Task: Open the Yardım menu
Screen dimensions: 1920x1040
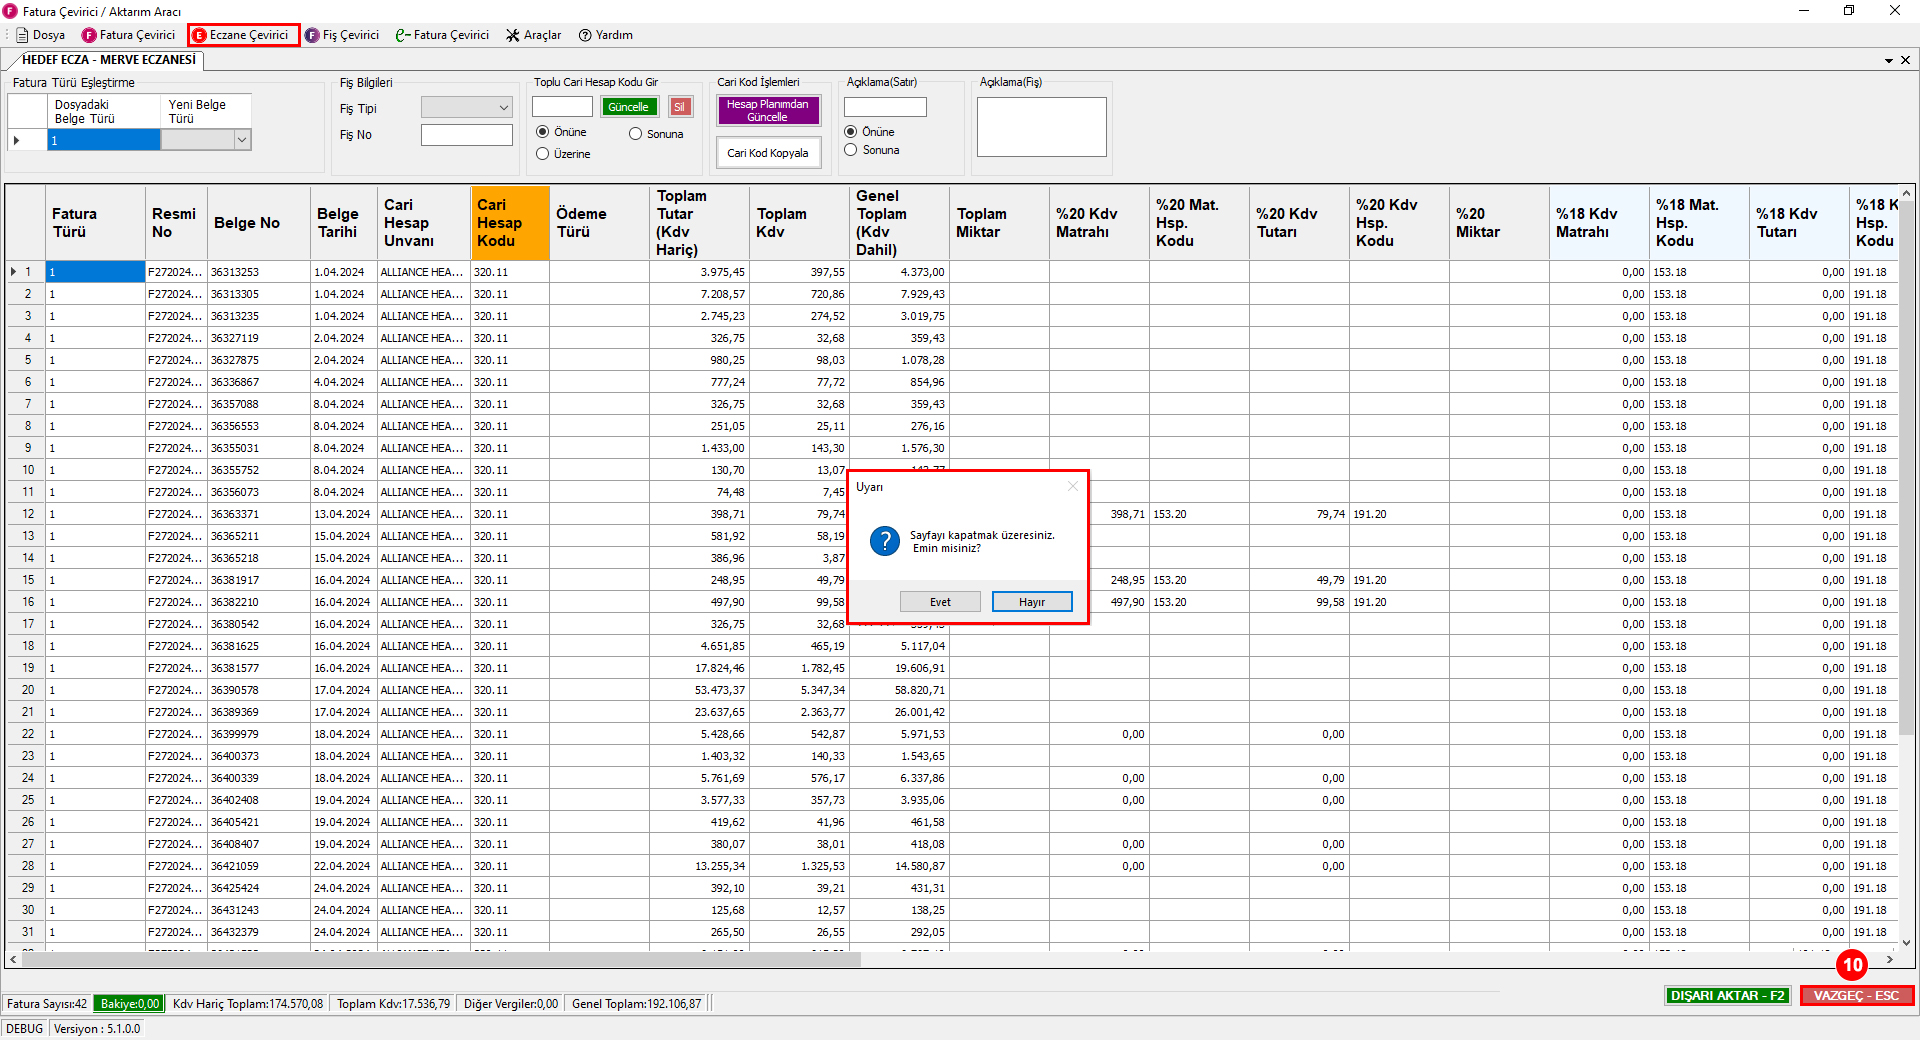Action: [x=605, y=35]
